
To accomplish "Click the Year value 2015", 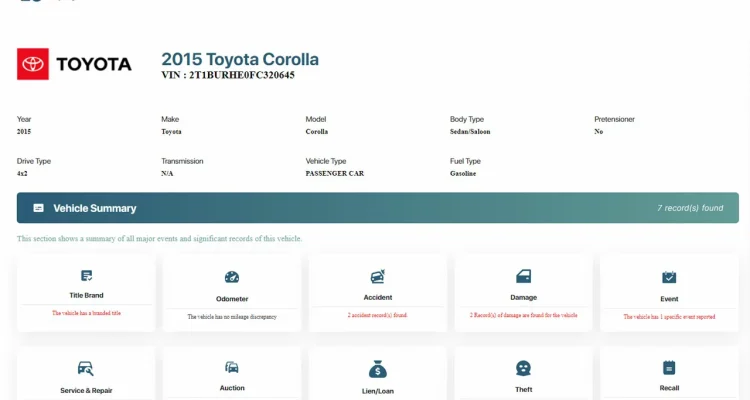I will coord(24,132).
